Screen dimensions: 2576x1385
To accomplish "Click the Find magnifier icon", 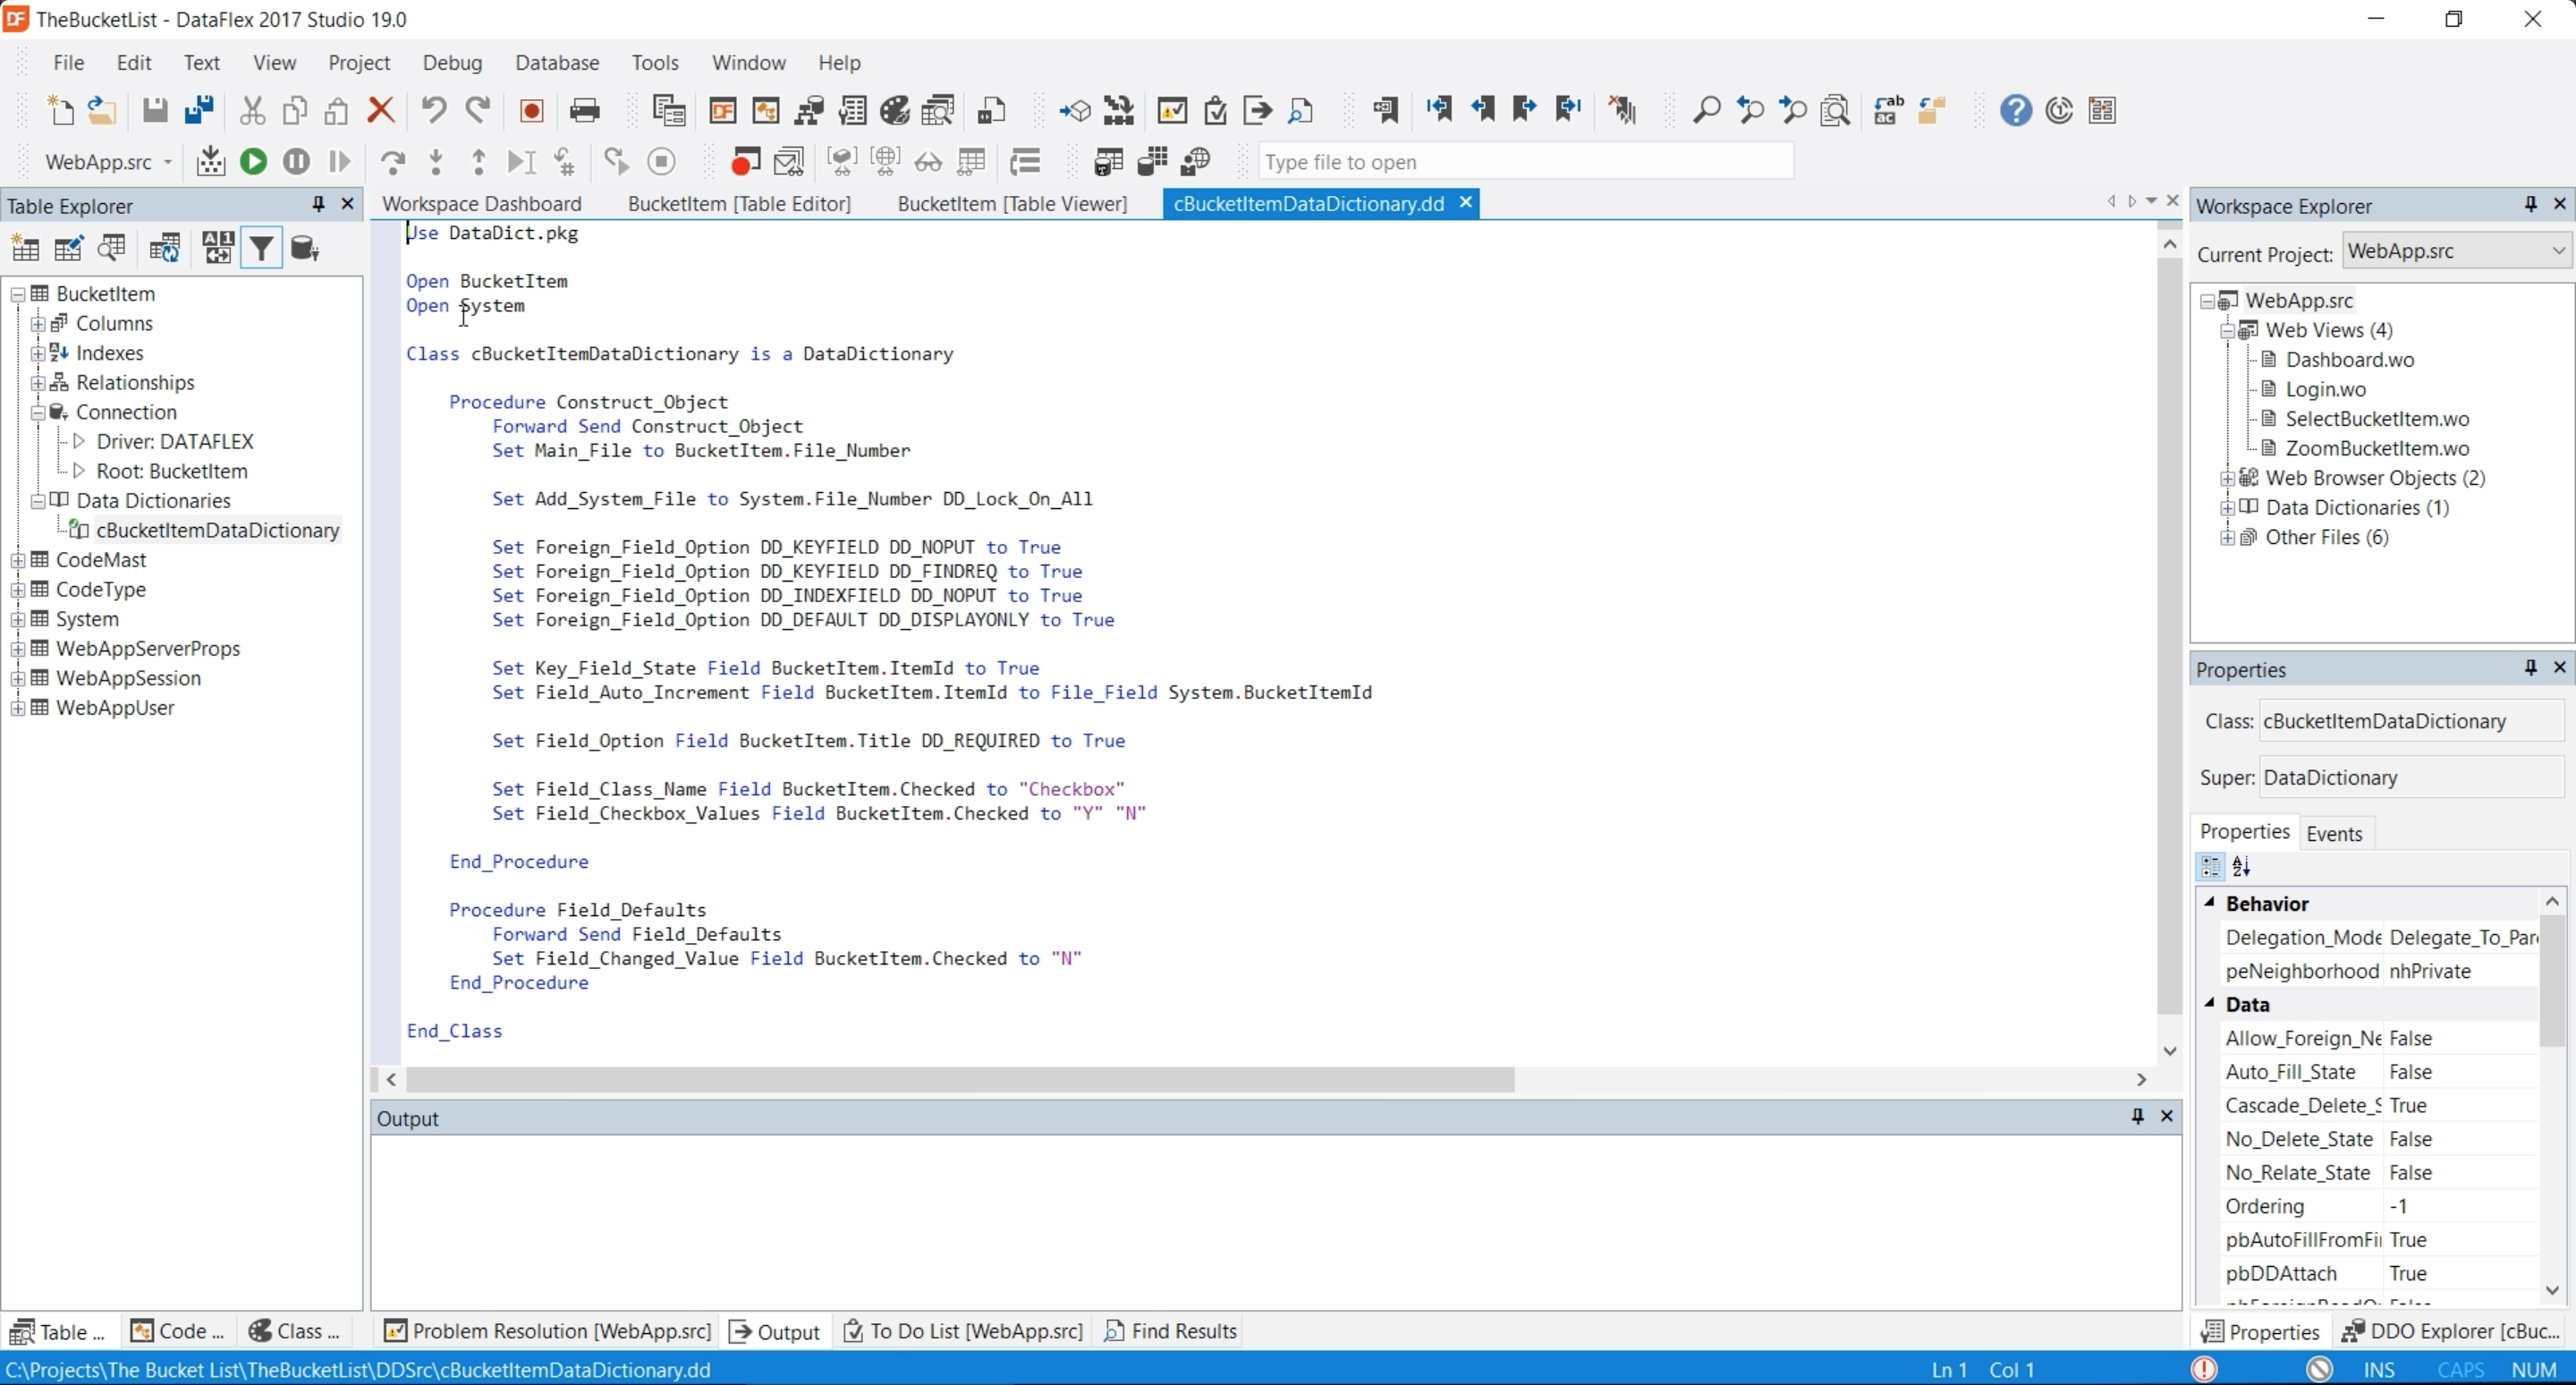I will pyautogui.click(x=1705, y=110).
